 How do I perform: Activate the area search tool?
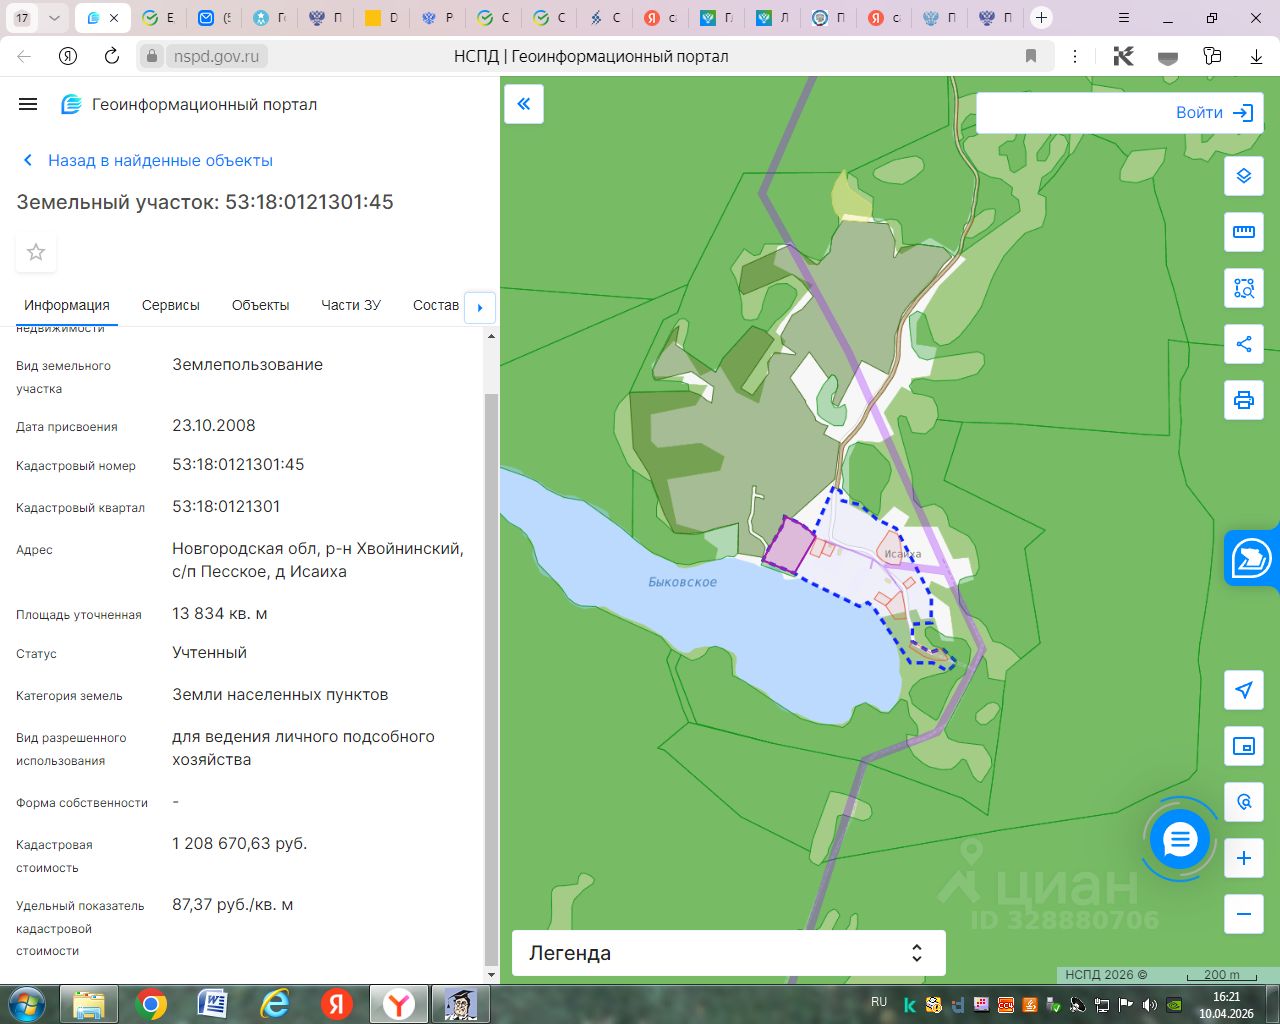pyautogui.click(x=1243, y=288)
